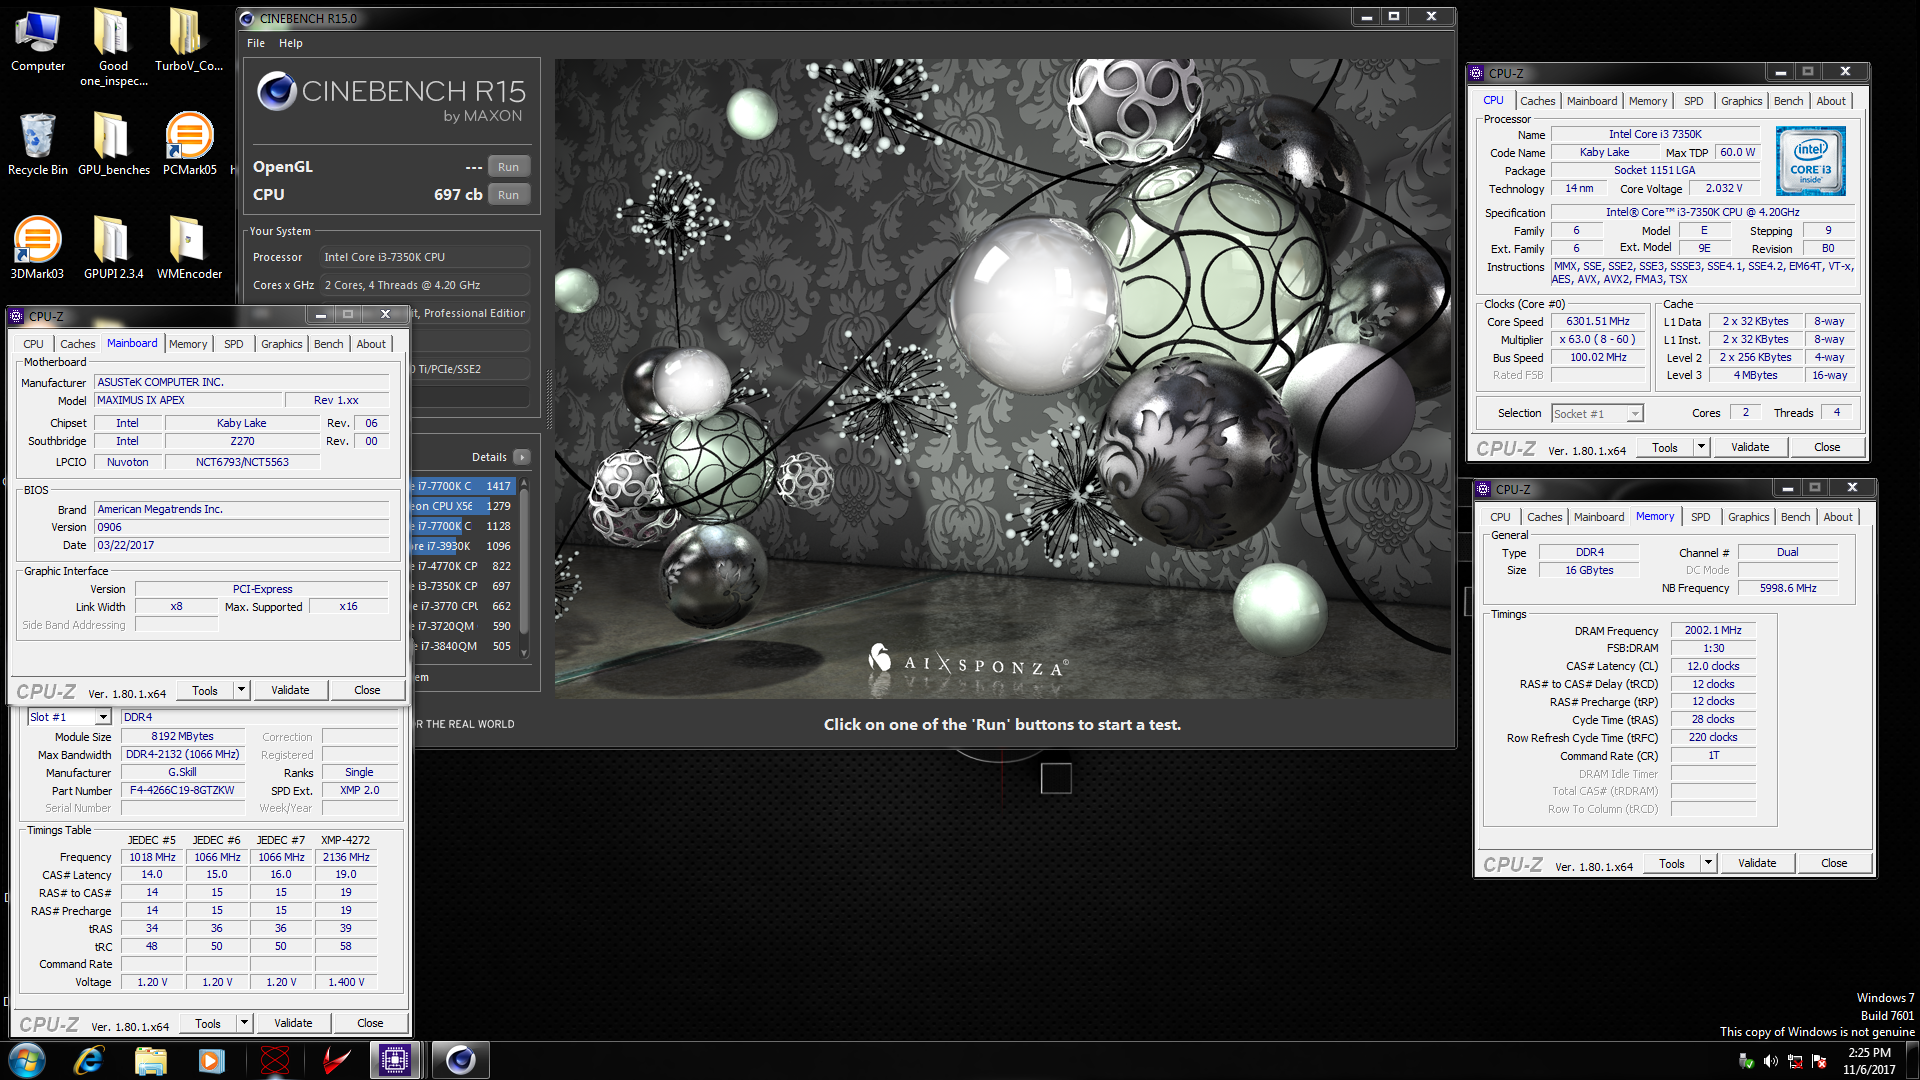Click the Safely Remove Hardware tray icon
1920x1080 pixels.
click(1747, 1061)
